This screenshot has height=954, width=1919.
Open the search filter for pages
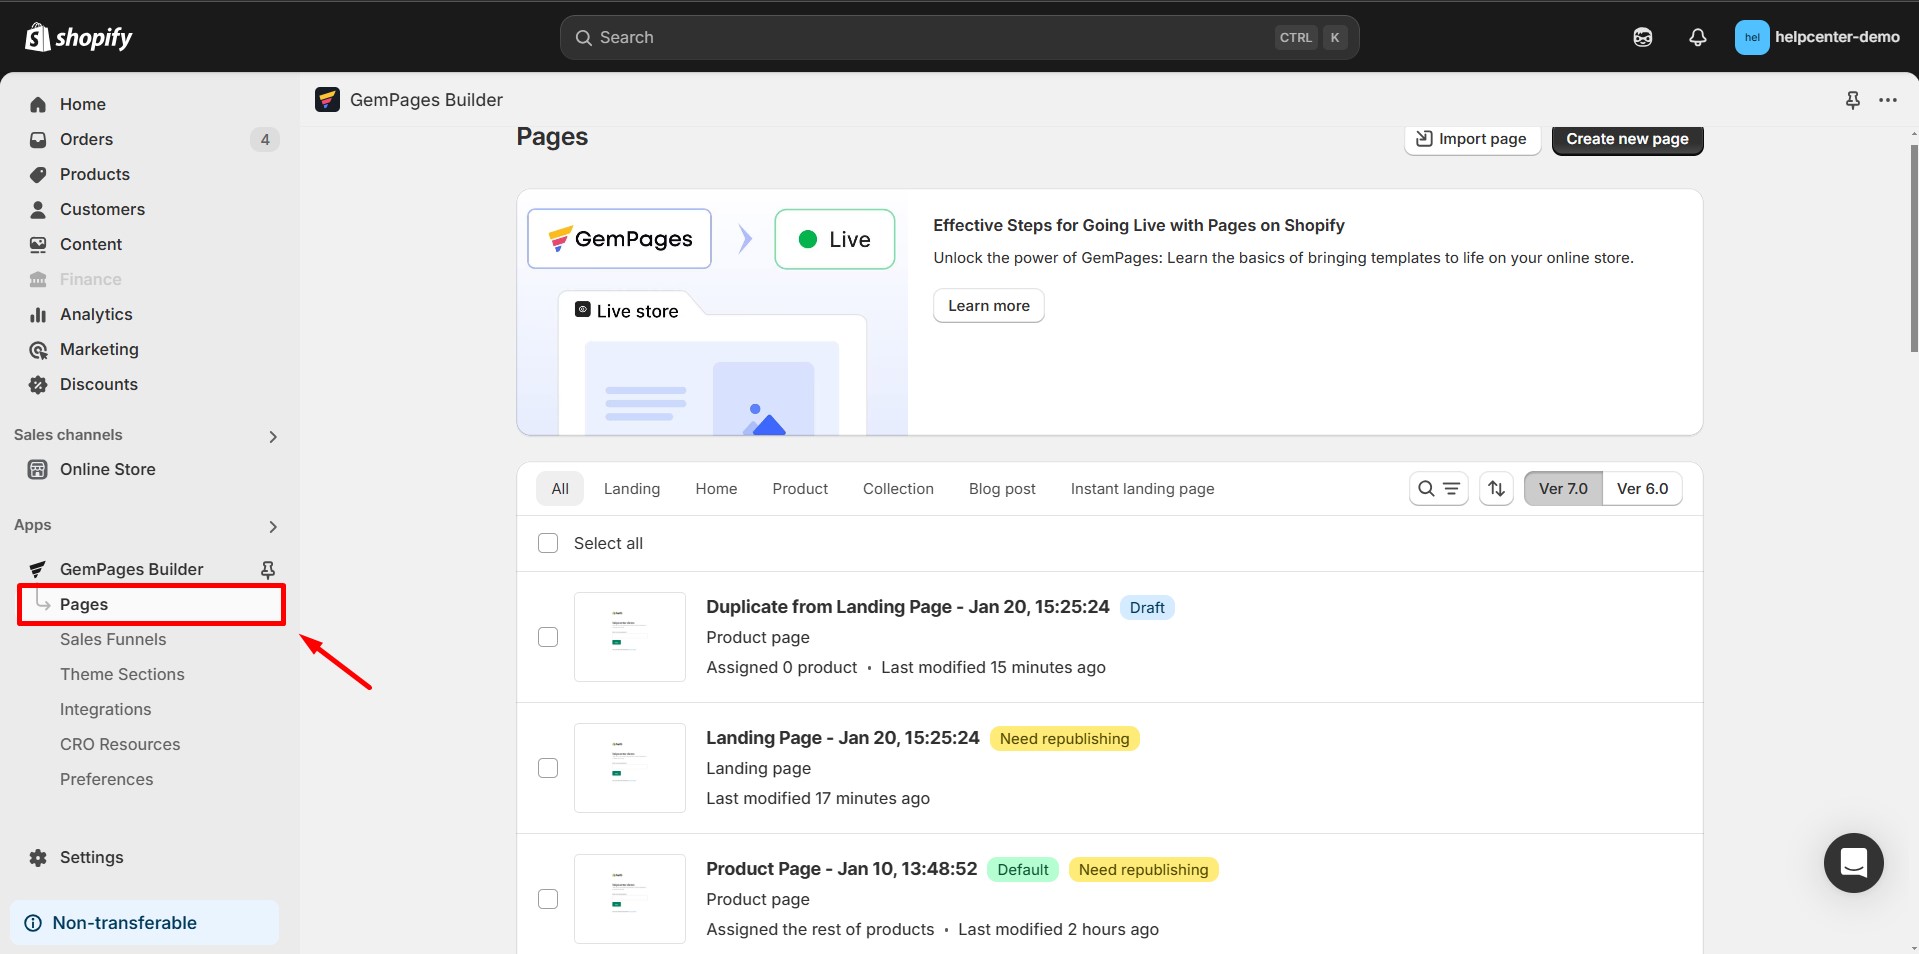point(1438,489)
